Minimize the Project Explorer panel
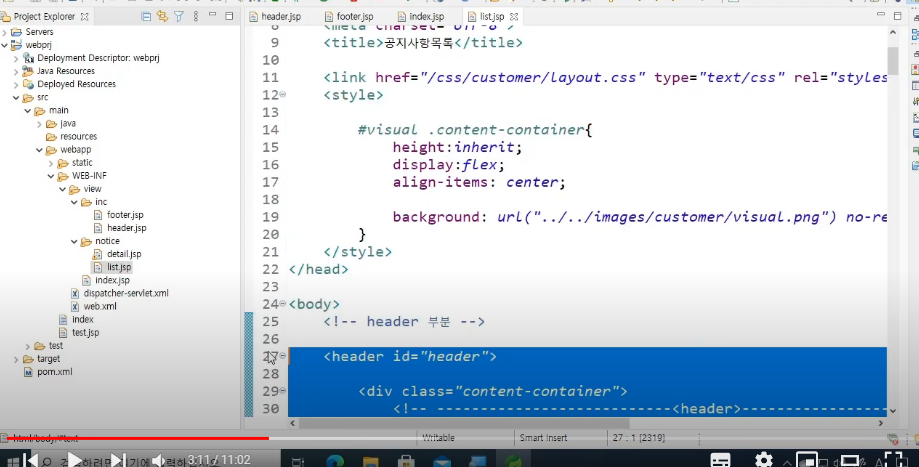 pos(212,15)
